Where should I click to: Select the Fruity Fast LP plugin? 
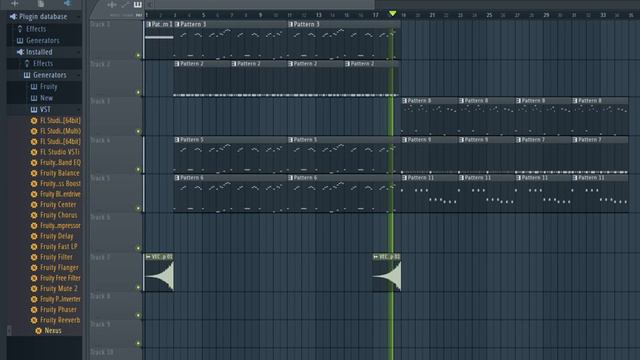pos(58,247)
